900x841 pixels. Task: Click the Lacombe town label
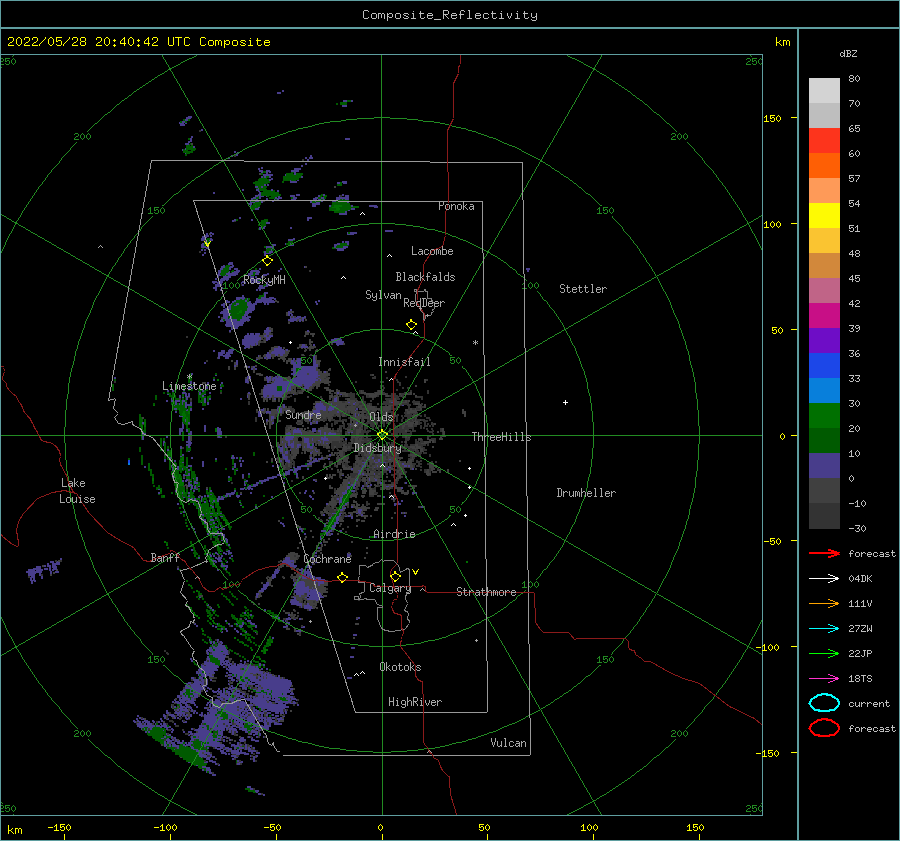(x=432, y=251)
